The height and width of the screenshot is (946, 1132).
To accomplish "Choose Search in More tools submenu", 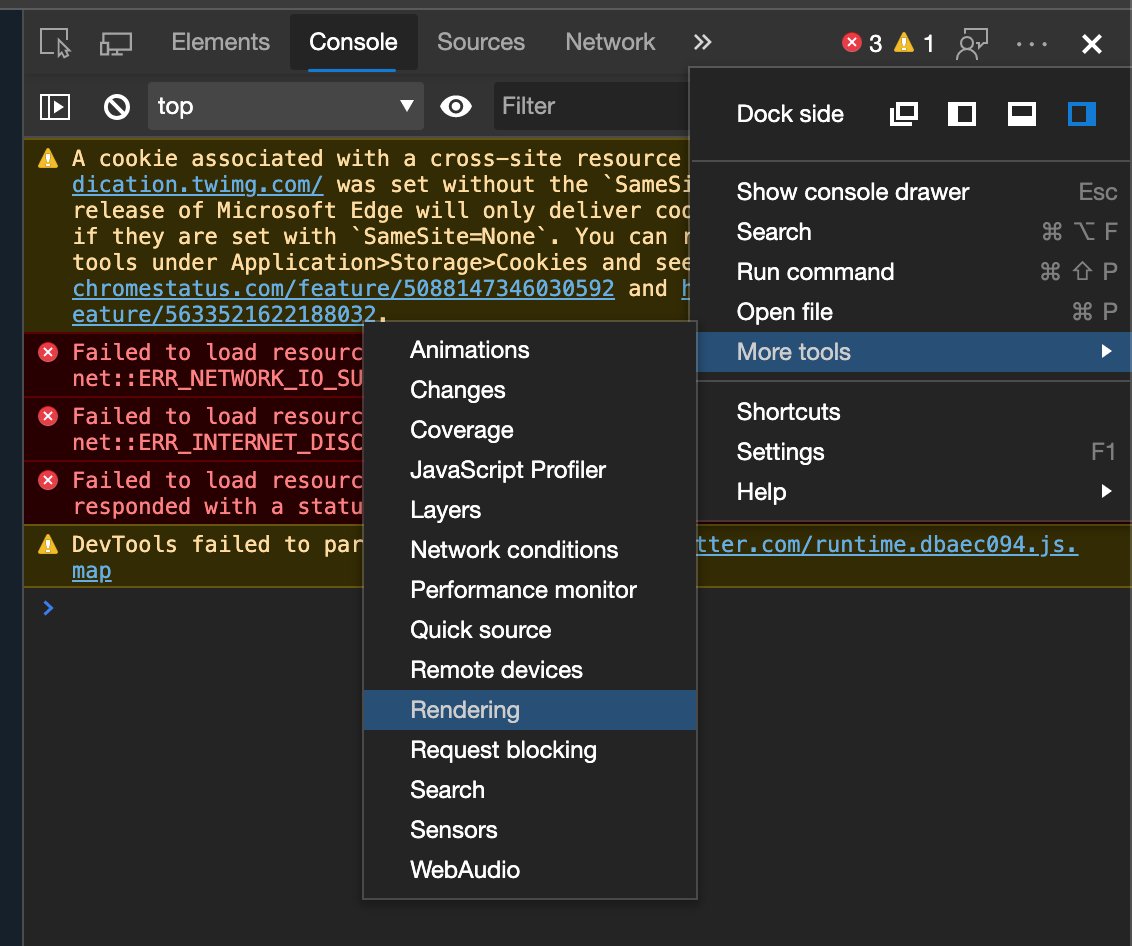I will tap(530, 790).
